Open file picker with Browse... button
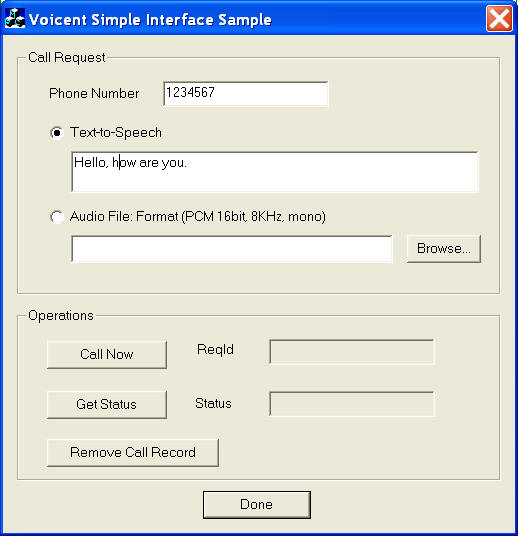Viewport: 518px width, 536px height. [x=444, y=249]
